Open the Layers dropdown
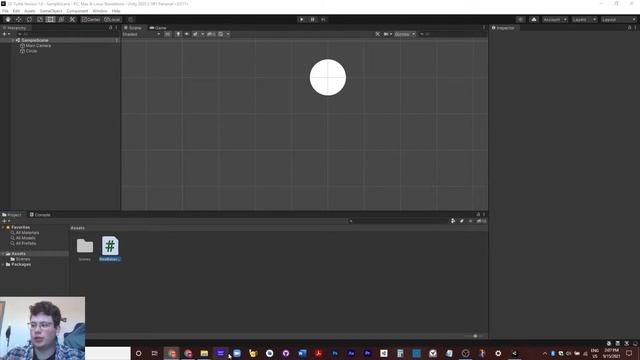This screenshot has width=640, height=360. click(x=584, y=20)
